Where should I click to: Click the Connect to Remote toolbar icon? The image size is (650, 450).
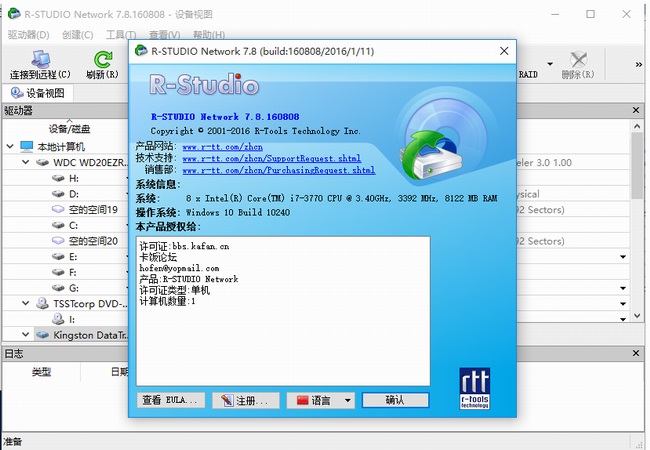40,60
